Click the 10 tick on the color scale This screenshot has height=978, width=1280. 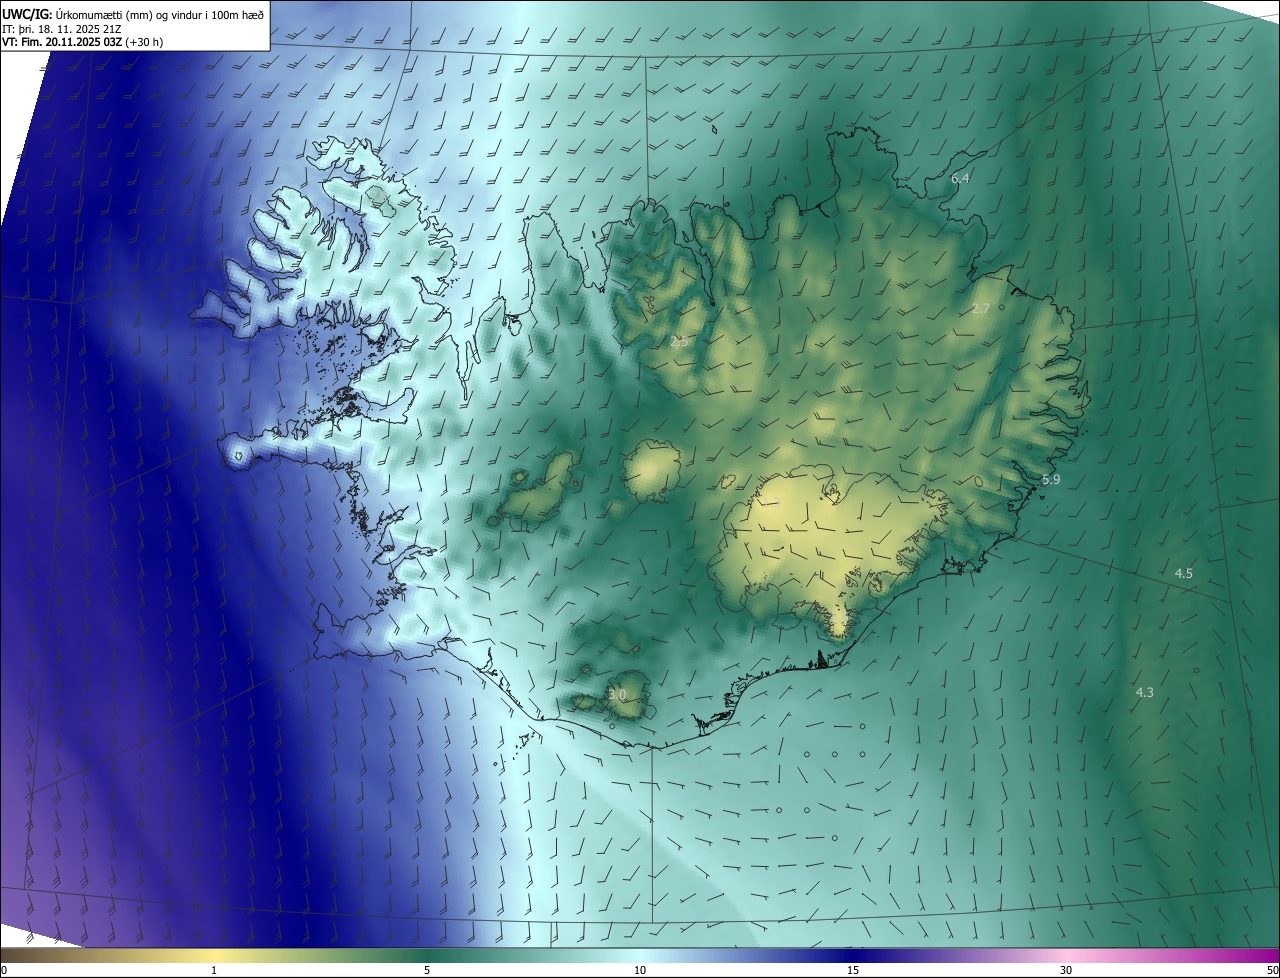click(640, 970)
